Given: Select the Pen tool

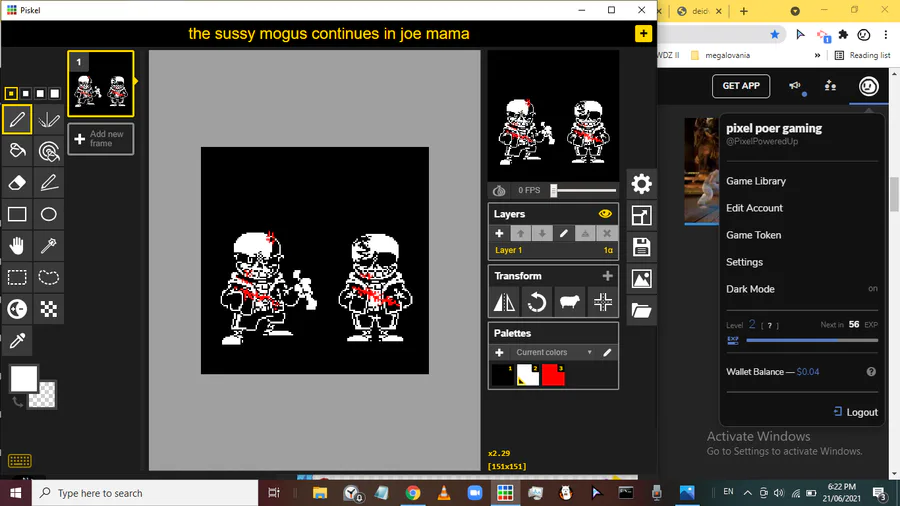Looking at the screenshot, I should point(17,119).
